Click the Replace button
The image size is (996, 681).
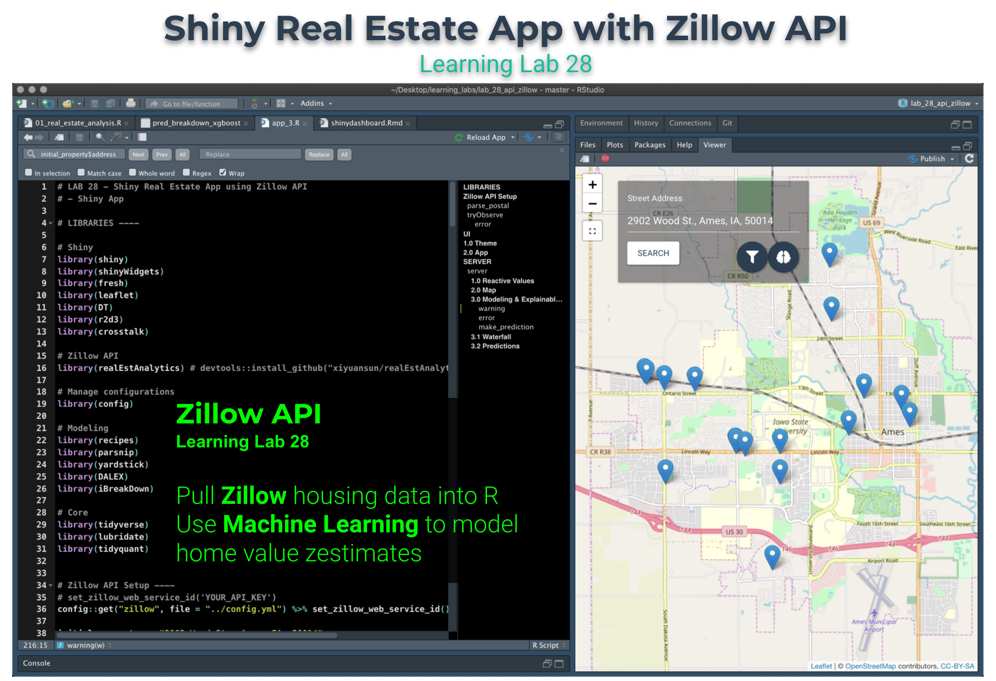[319, 154]
